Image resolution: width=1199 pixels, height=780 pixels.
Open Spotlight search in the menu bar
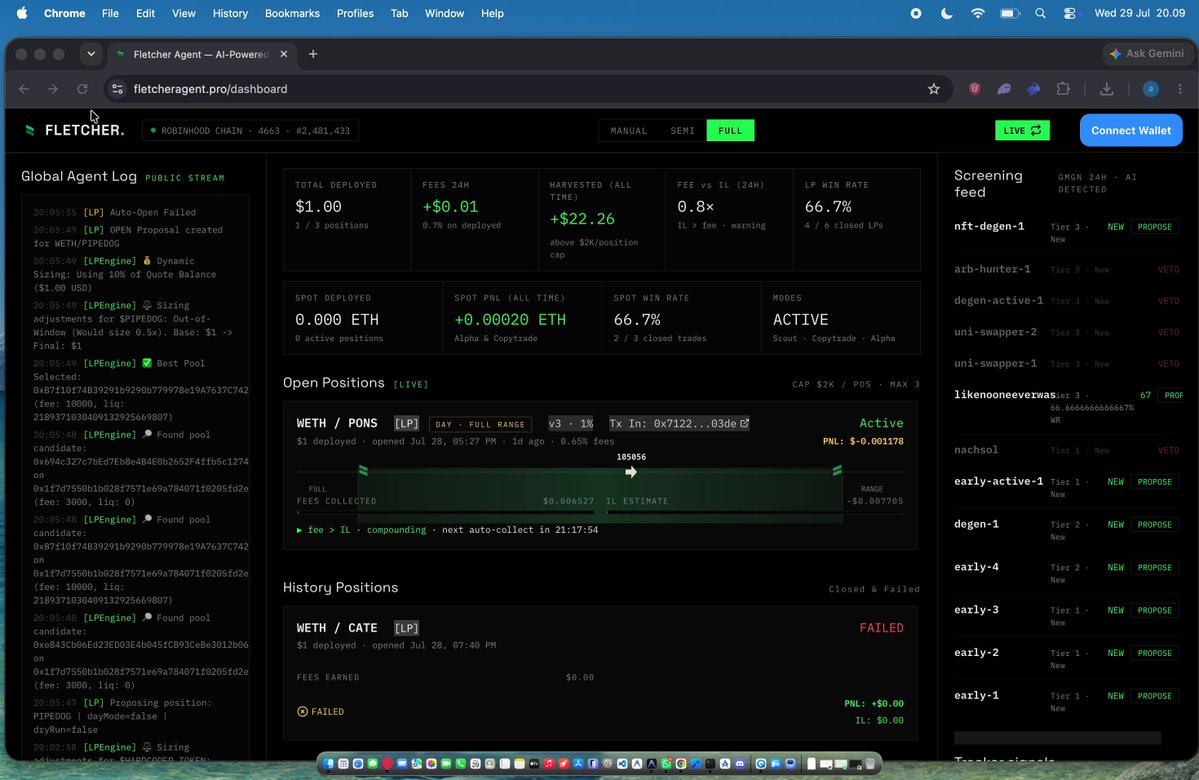point(1040,13)
